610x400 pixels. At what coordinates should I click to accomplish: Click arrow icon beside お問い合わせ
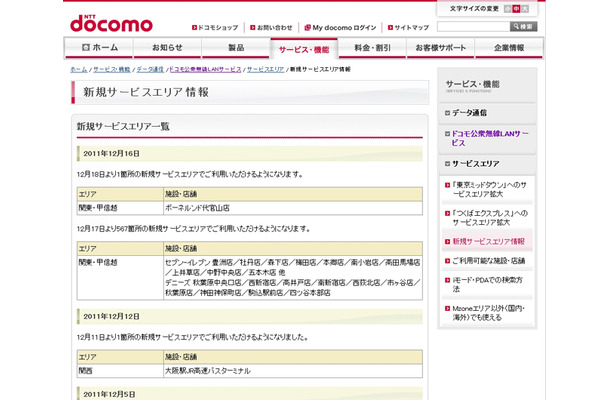(253, 28)
